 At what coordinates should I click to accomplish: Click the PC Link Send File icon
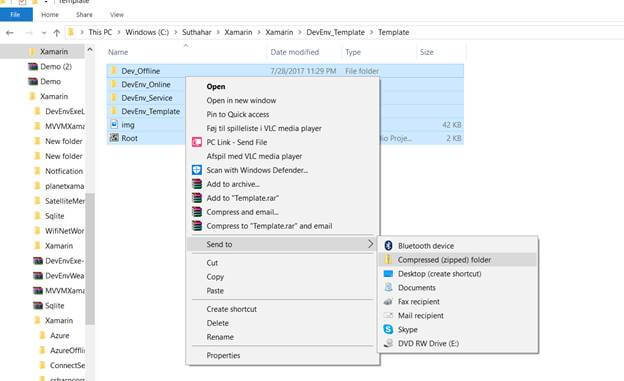click(x=197, y=142)
